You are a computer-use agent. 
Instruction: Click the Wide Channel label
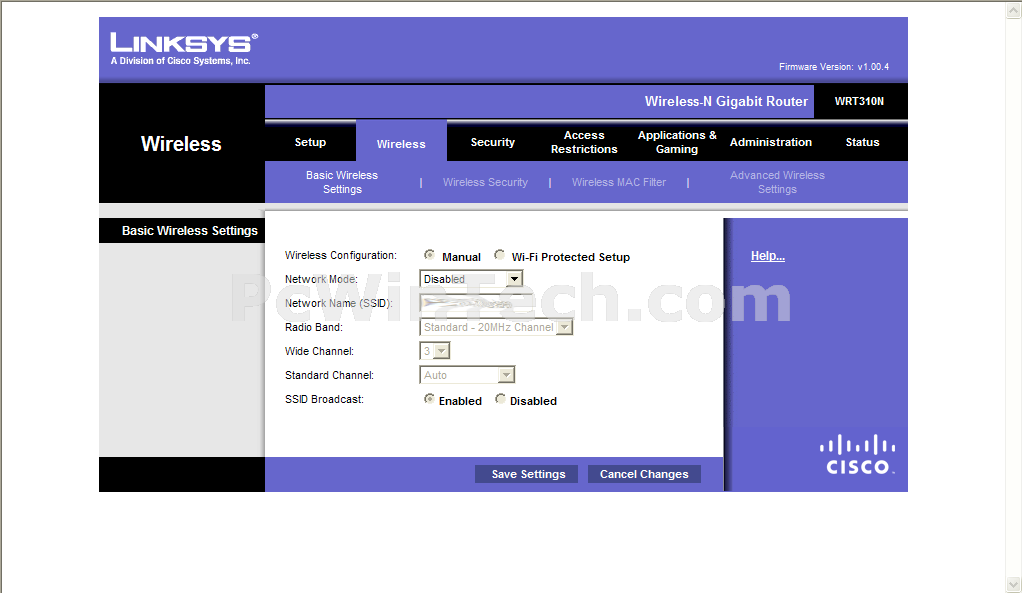pos(319,351)
